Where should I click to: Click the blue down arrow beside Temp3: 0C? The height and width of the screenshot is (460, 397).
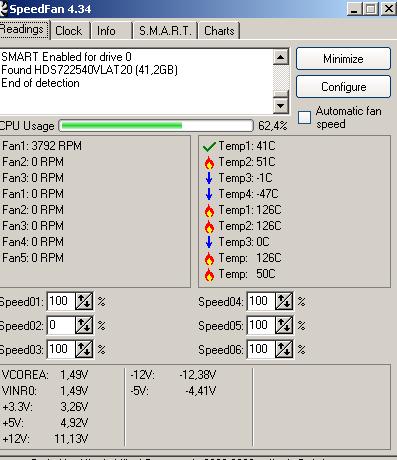pyautogui.click(x=209, y=242)
